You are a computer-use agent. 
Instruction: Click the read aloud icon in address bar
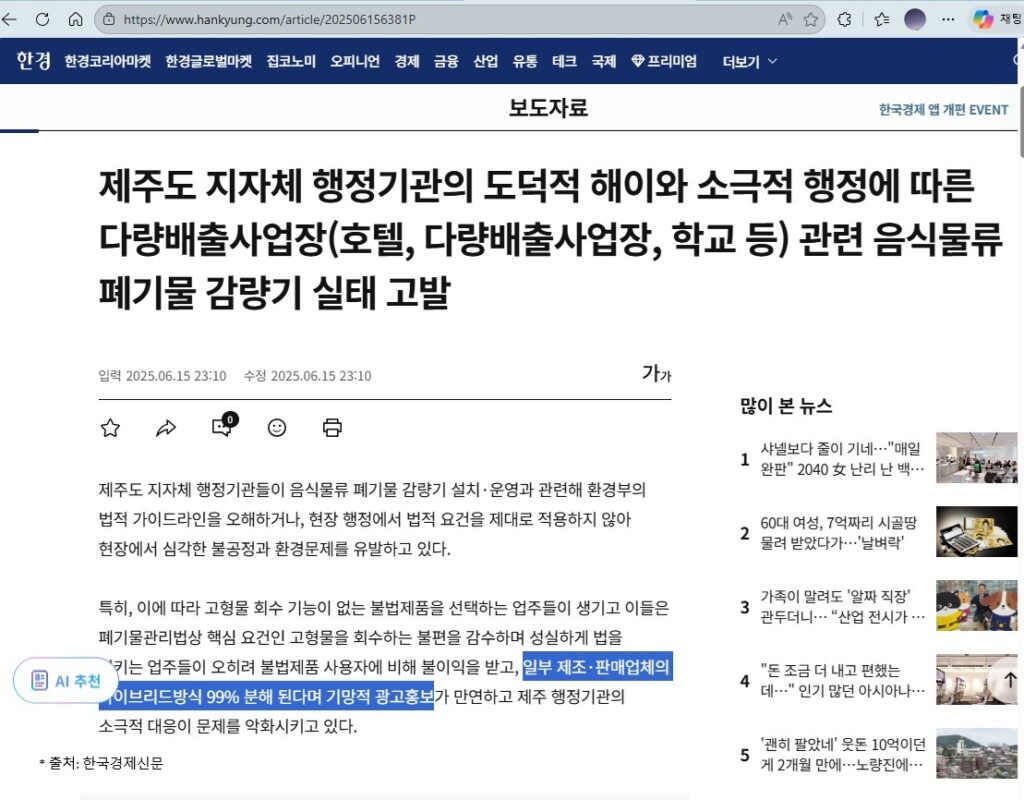[785, 20]
